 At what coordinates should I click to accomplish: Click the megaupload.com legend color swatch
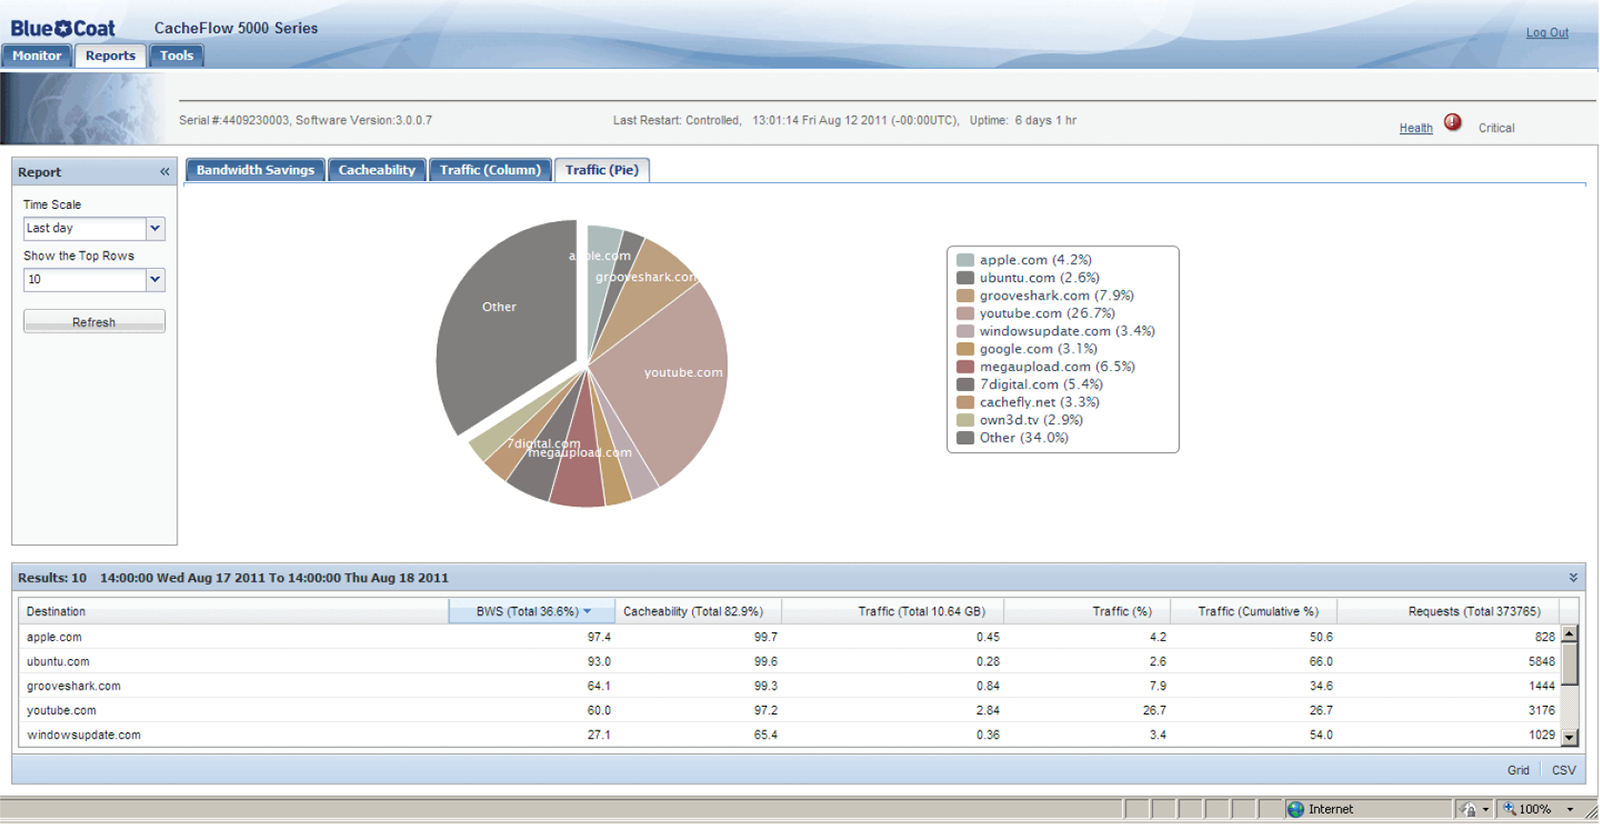pyautogui.click(x=965, y=367)
